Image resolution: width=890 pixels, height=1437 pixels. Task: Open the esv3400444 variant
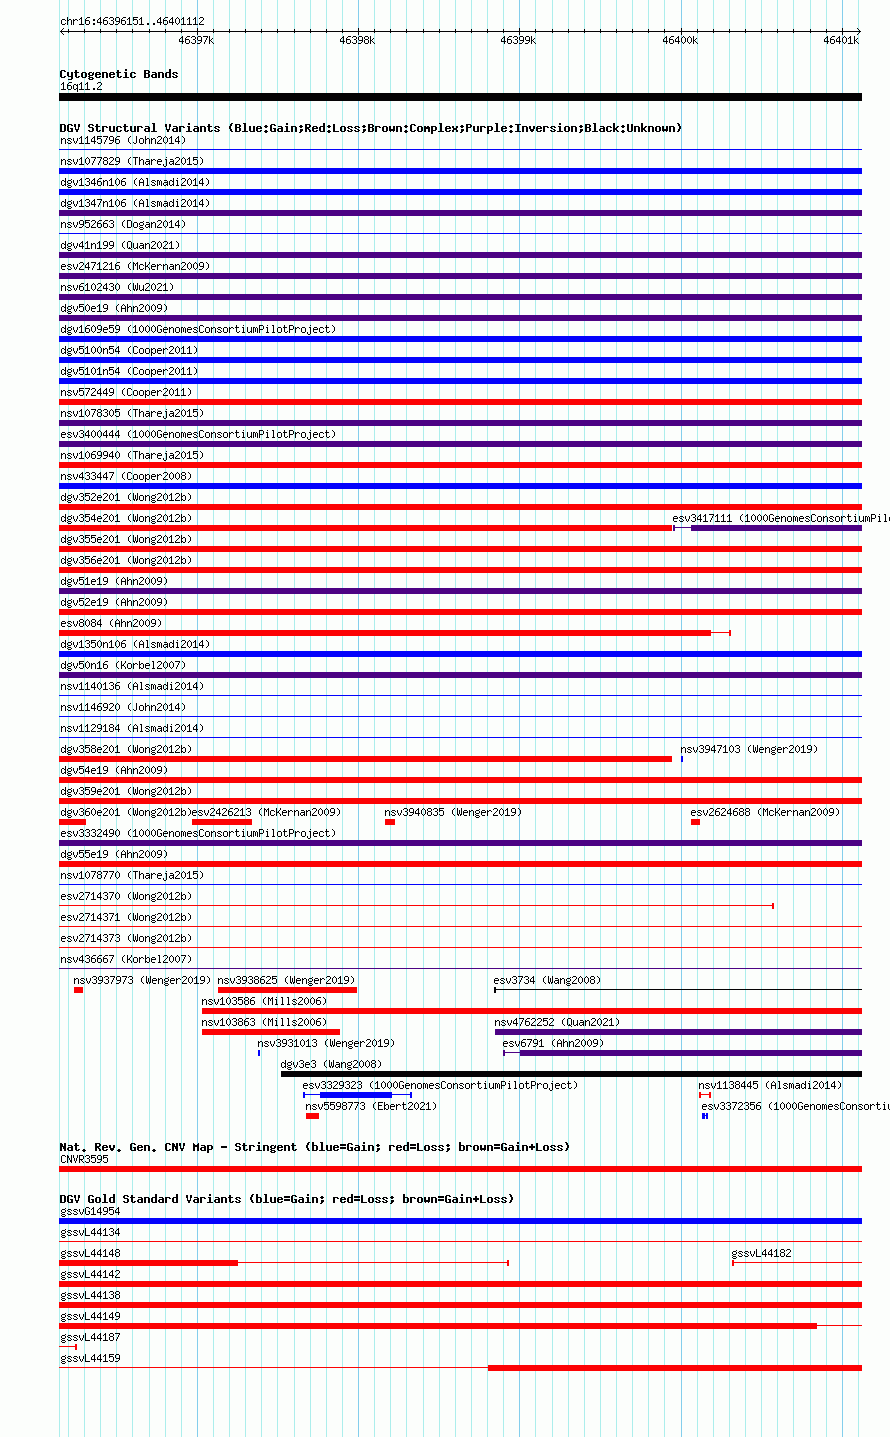460,444
